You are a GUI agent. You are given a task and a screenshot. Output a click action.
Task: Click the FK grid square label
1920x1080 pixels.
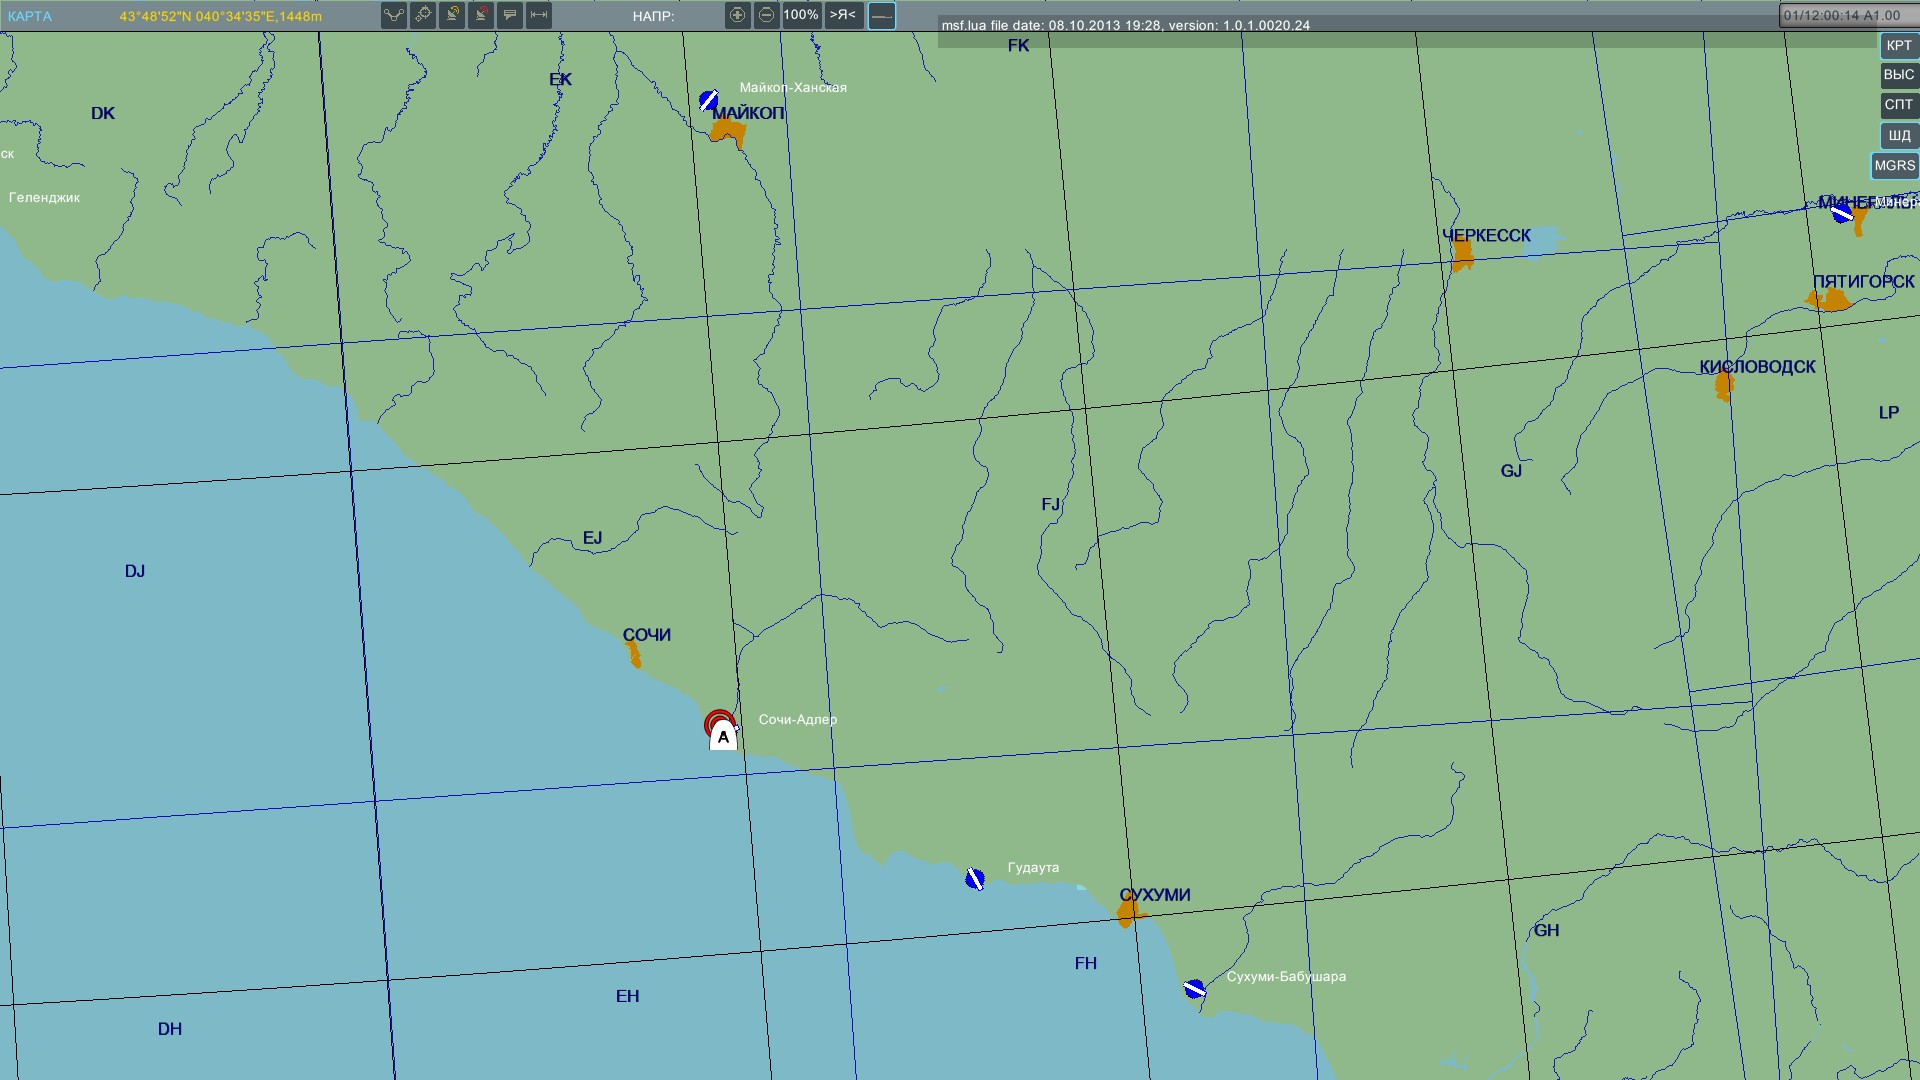1018,45
